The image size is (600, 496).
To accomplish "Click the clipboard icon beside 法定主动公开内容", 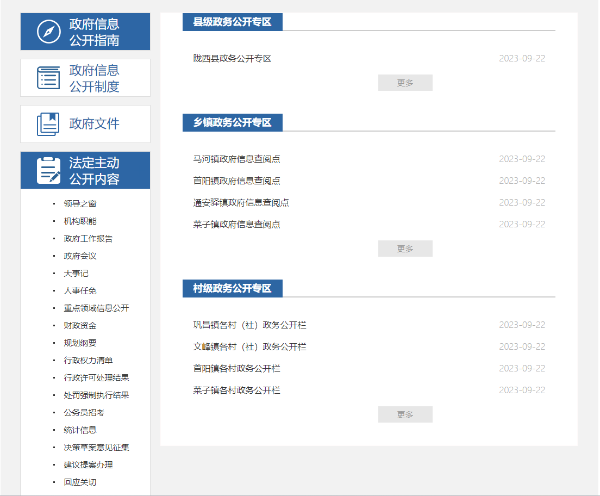I will coord(49,170).
